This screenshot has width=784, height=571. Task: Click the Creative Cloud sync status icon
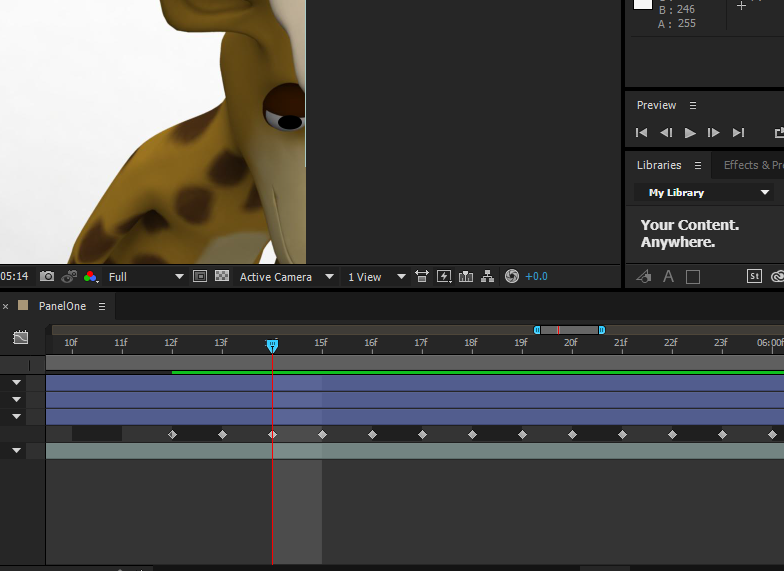tap(778, 276)
